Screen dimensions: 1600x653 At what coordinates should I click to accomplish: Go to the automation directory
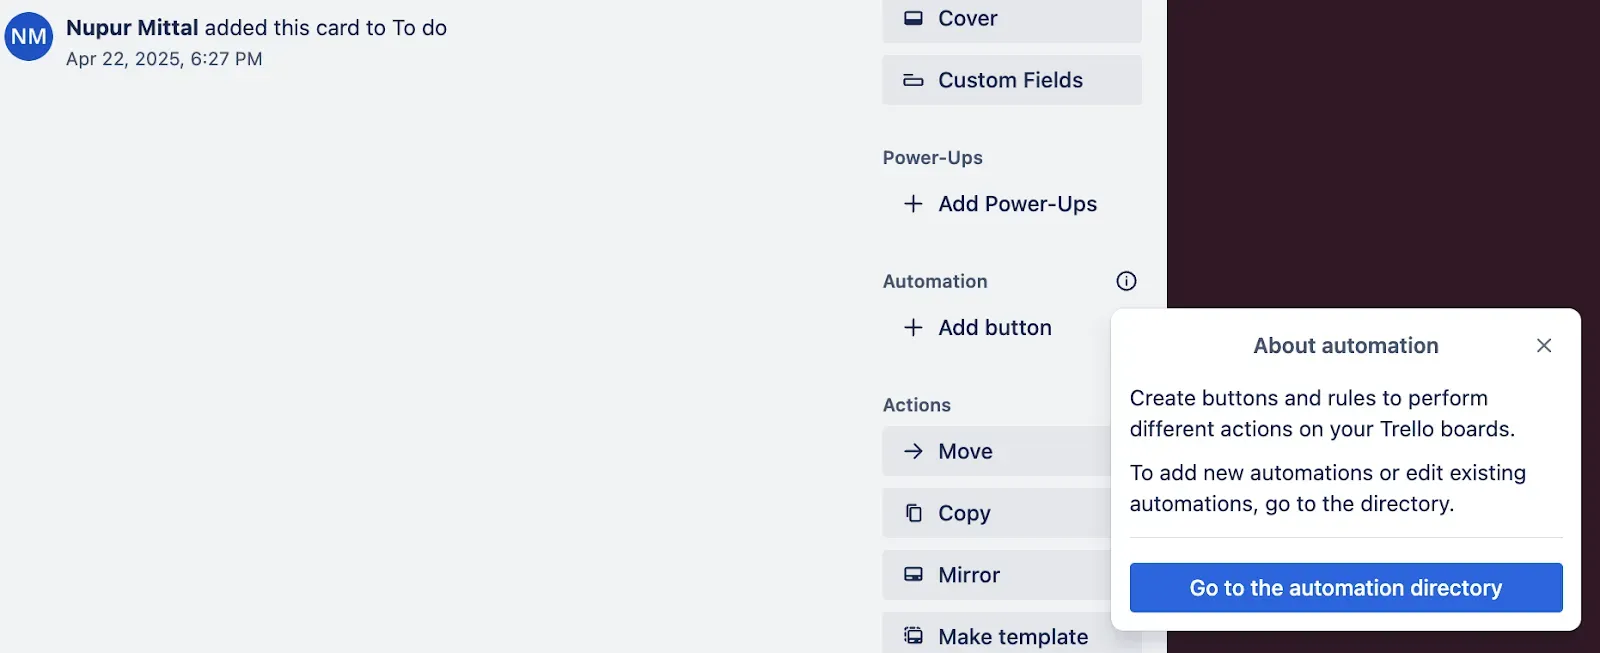1344,588
